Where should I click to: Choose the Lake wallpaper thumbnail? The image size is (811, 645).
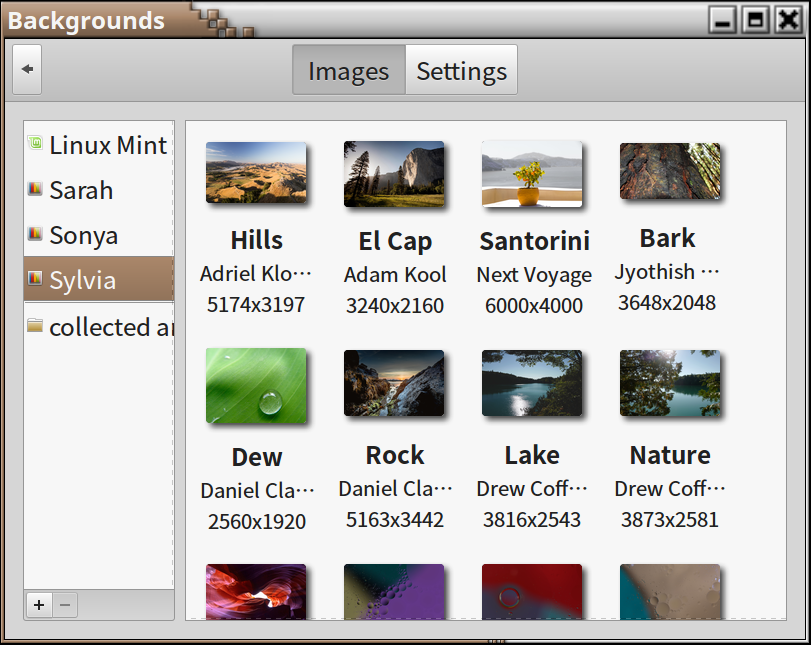[x=532, y=383]
